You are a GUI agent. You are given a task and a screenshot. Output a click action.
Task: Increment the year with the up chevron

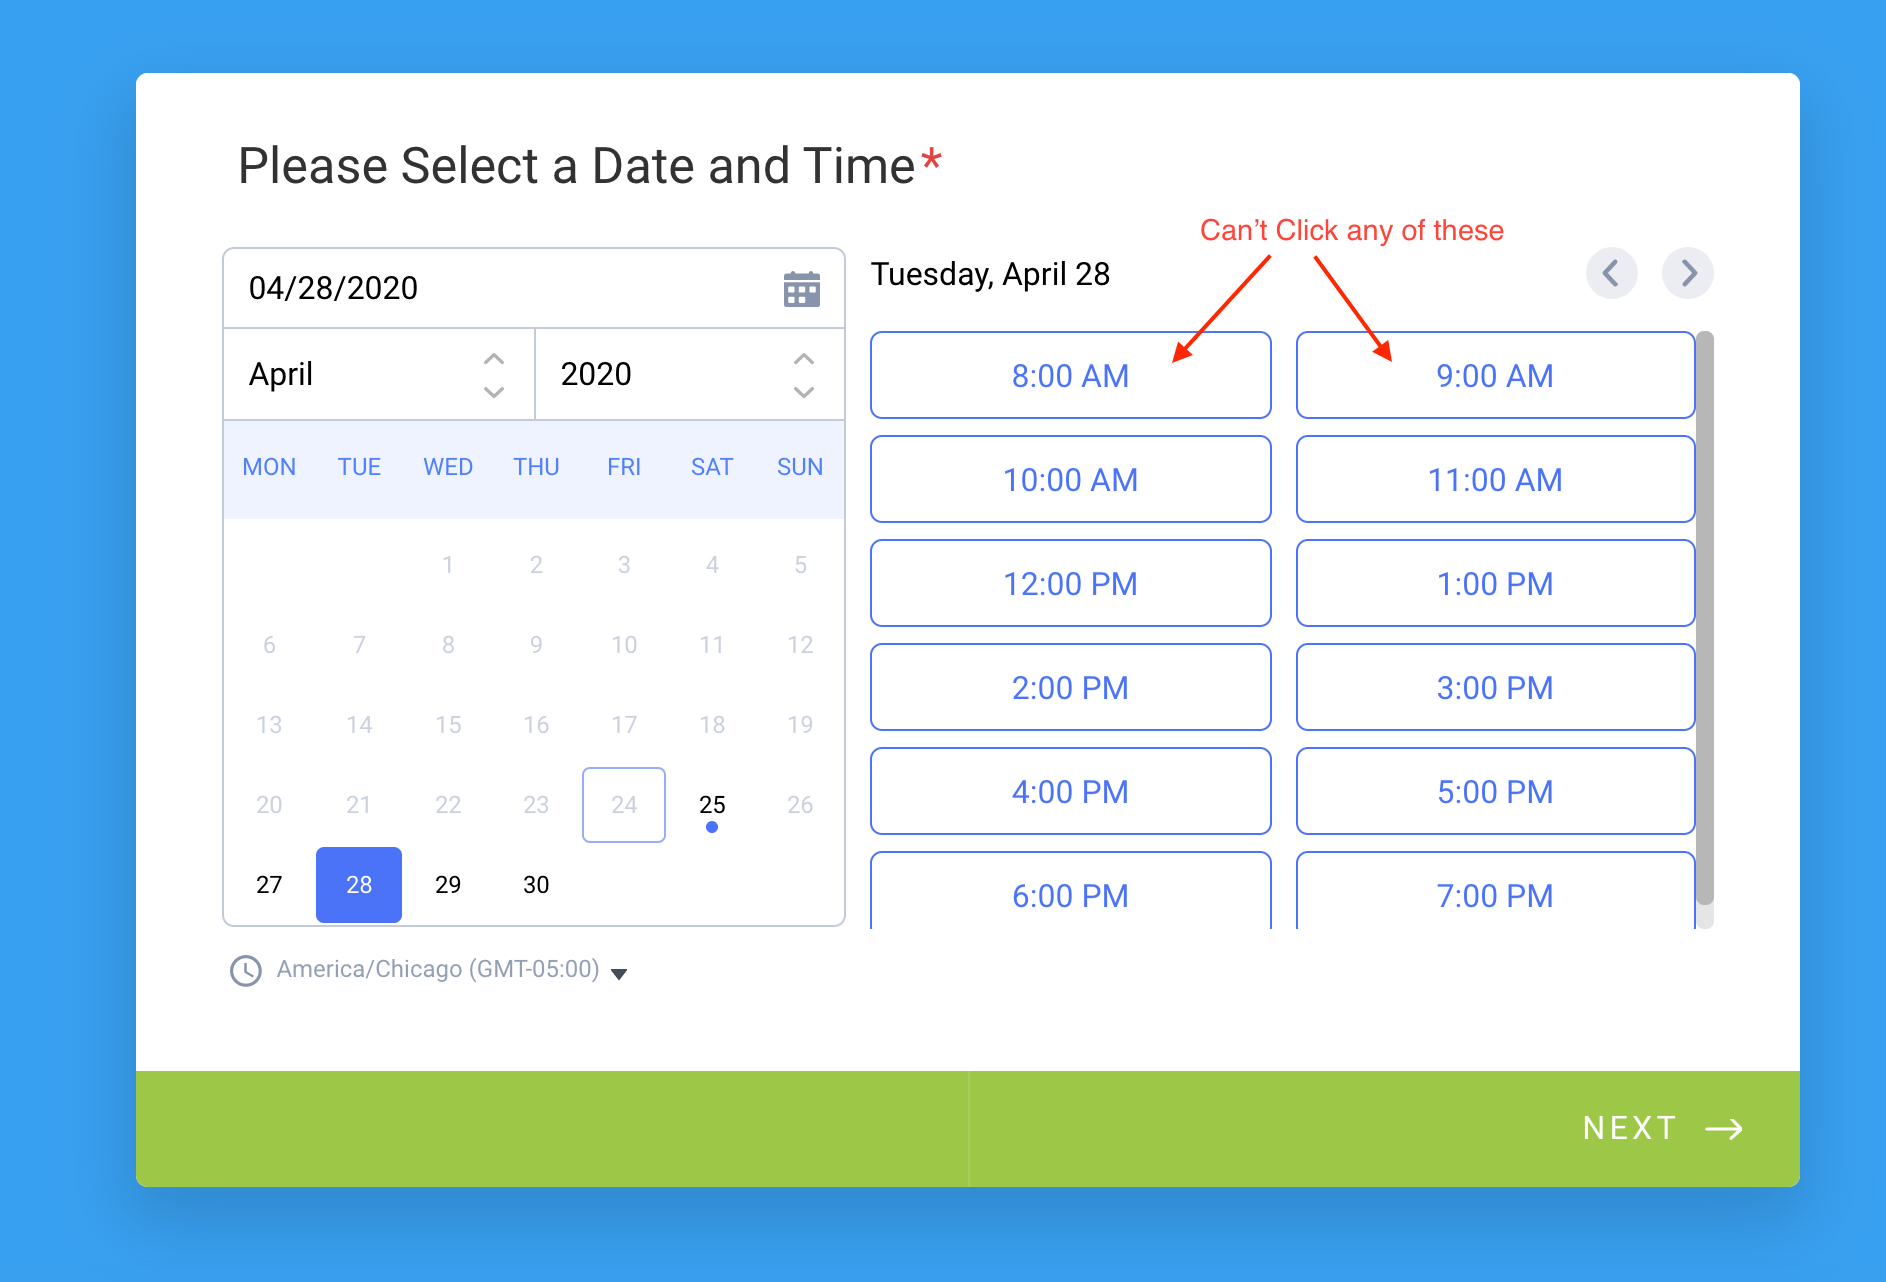[x=802, y=358]
